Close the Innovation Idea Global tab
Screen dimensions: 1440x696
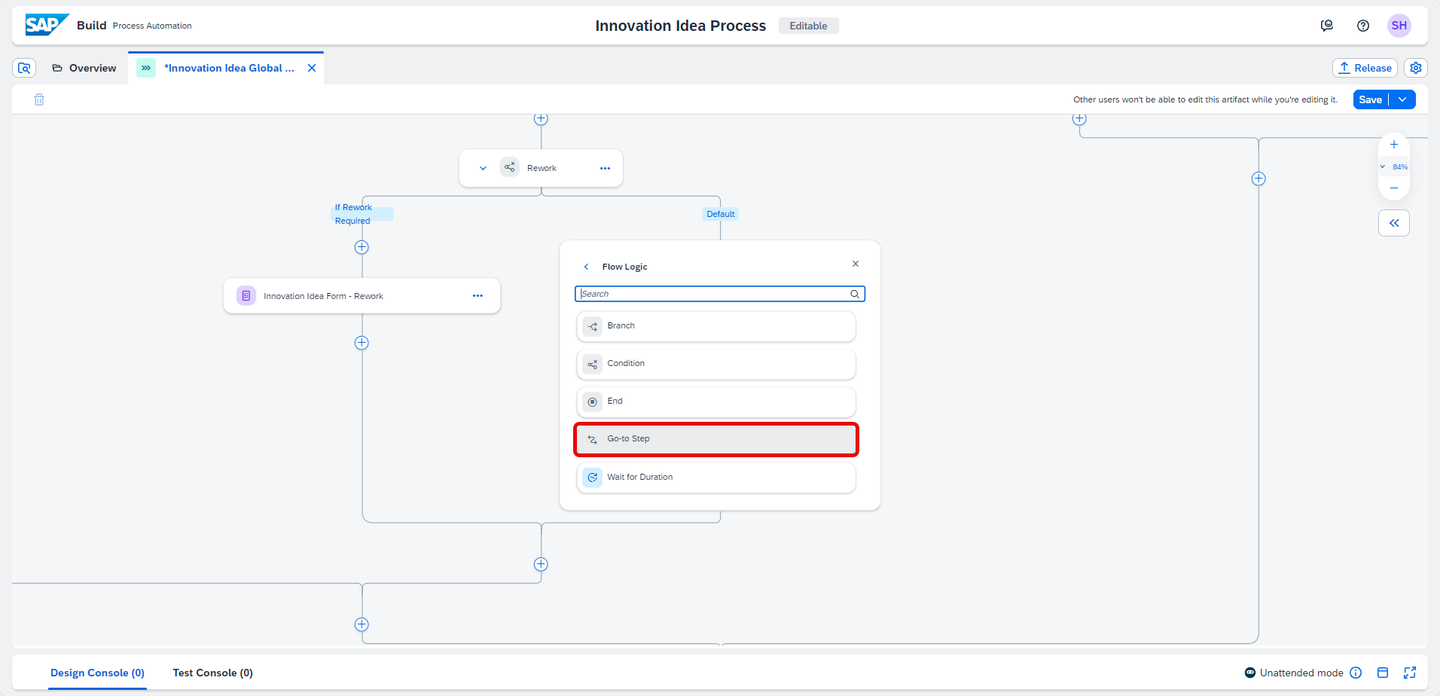(x=311, y=68)
